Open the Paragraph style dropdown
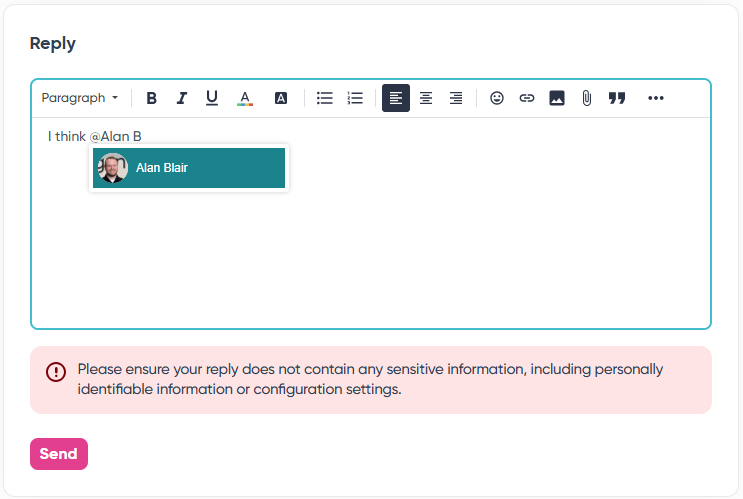Viewport: 743px width, 499px height. coord(79,98)
